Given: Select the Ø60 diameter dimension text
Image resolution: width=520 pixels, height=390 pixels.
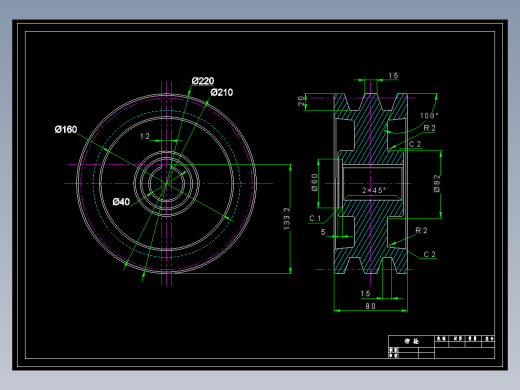Looking at the screenshot, I should (314, 182).
